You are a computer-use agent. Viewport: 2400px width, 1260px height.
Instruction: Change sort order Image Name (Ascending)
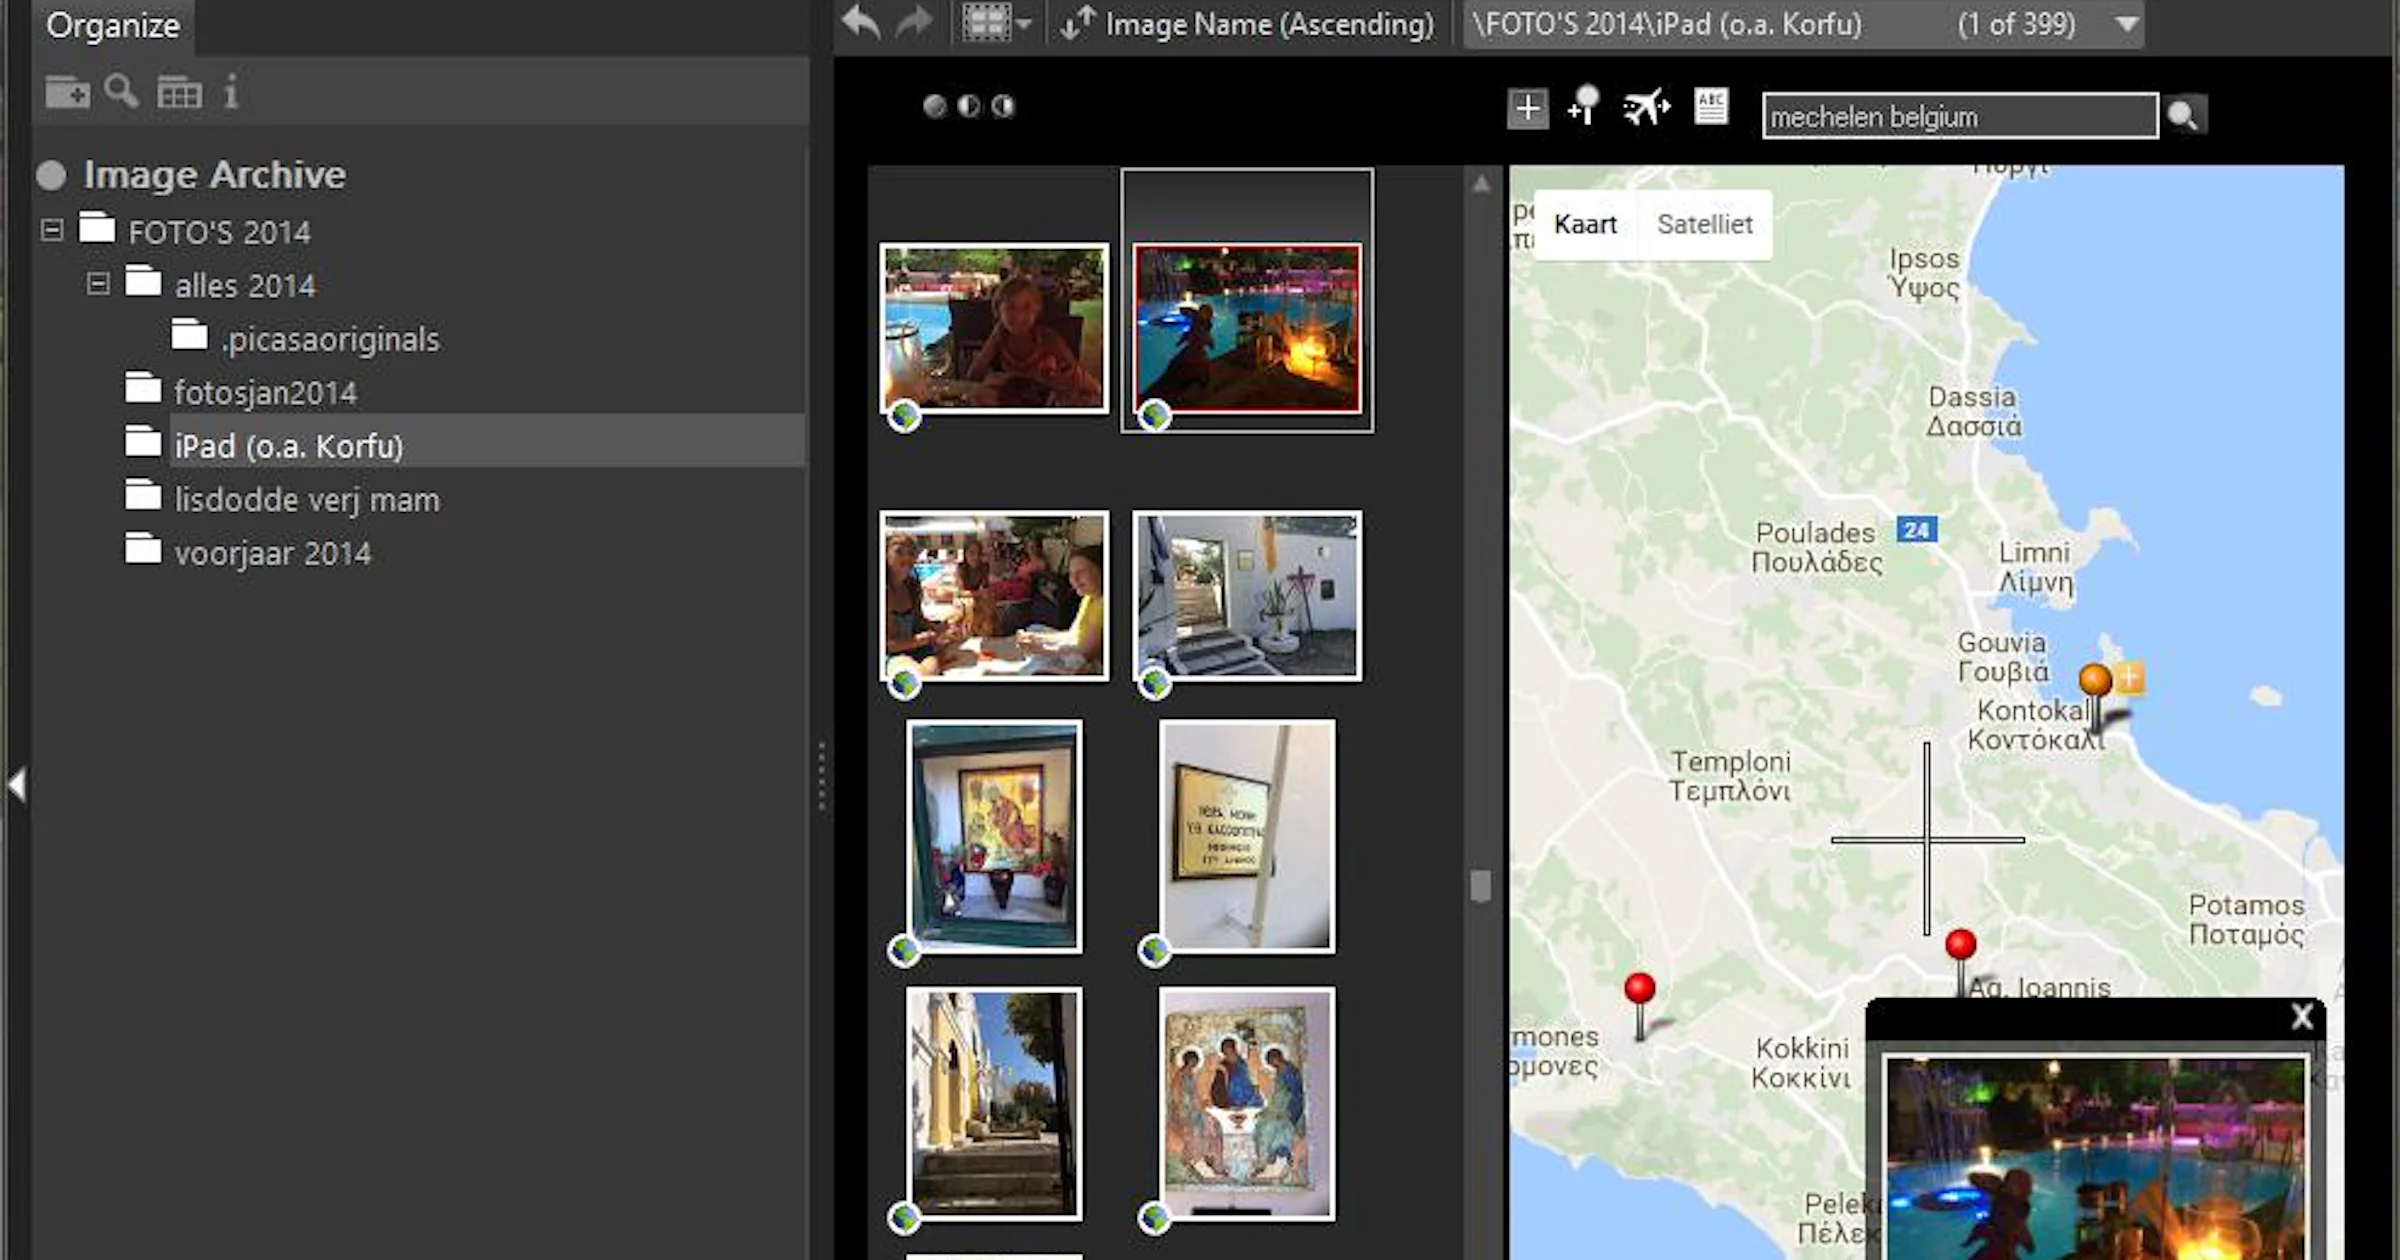point(1247,24)
